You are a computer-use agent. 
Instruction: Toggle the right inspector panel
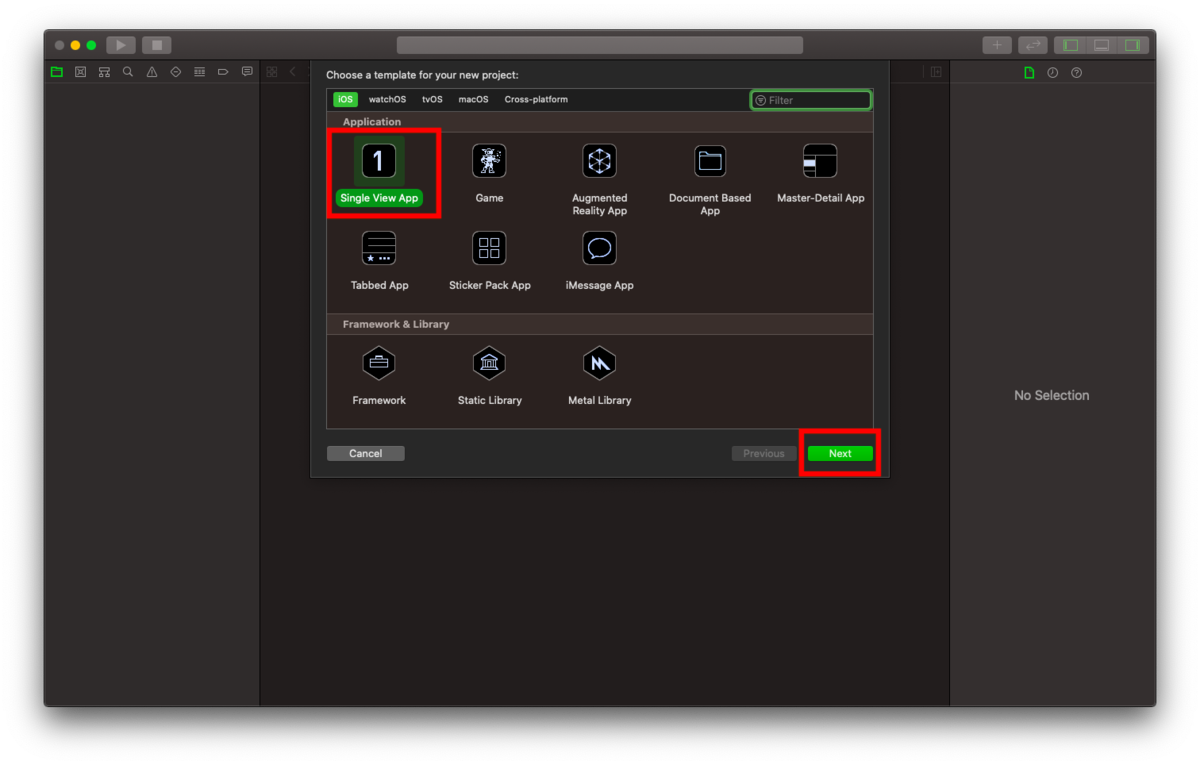(x=1132, y=45)
